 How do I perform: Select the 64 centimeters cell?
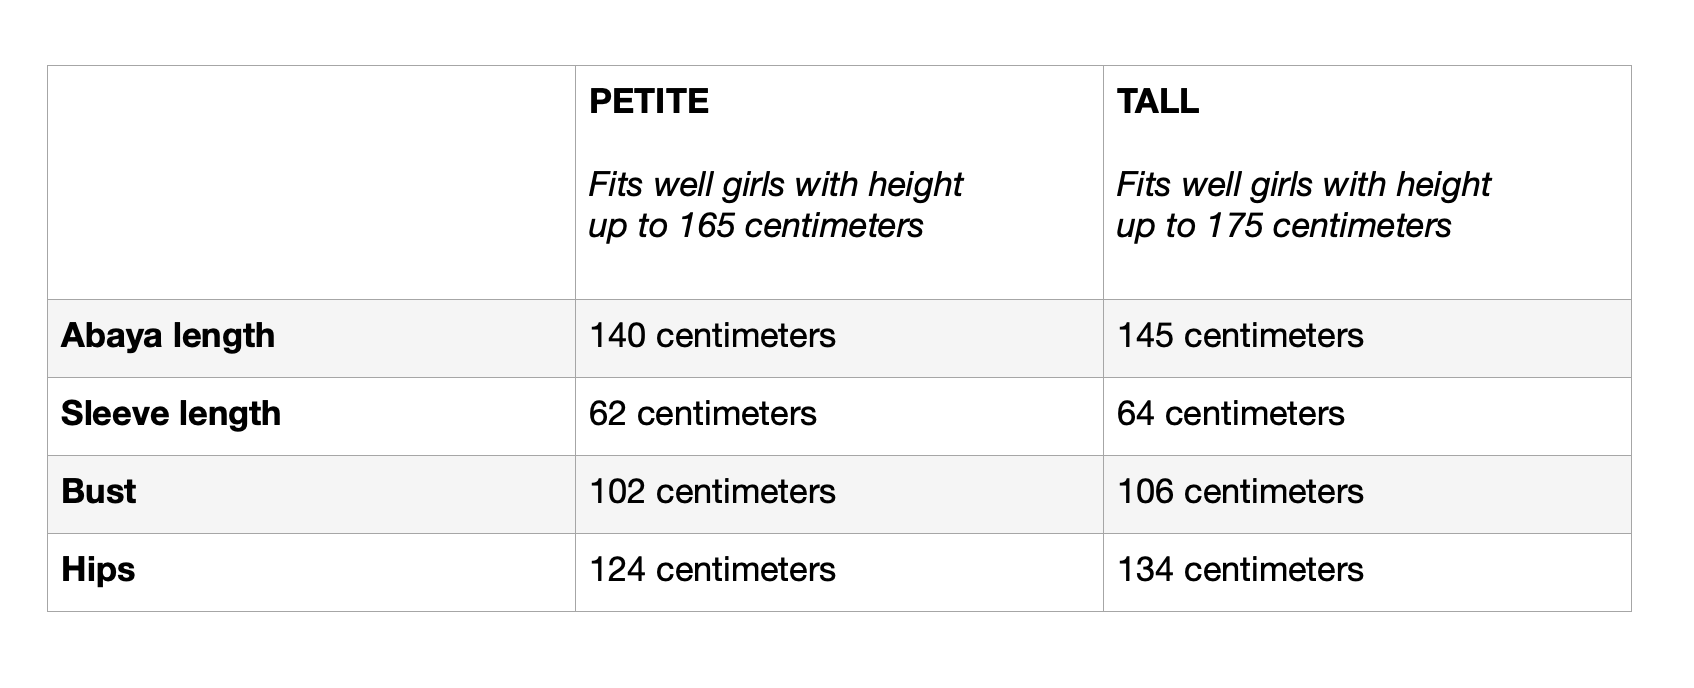click(1367, 416)
